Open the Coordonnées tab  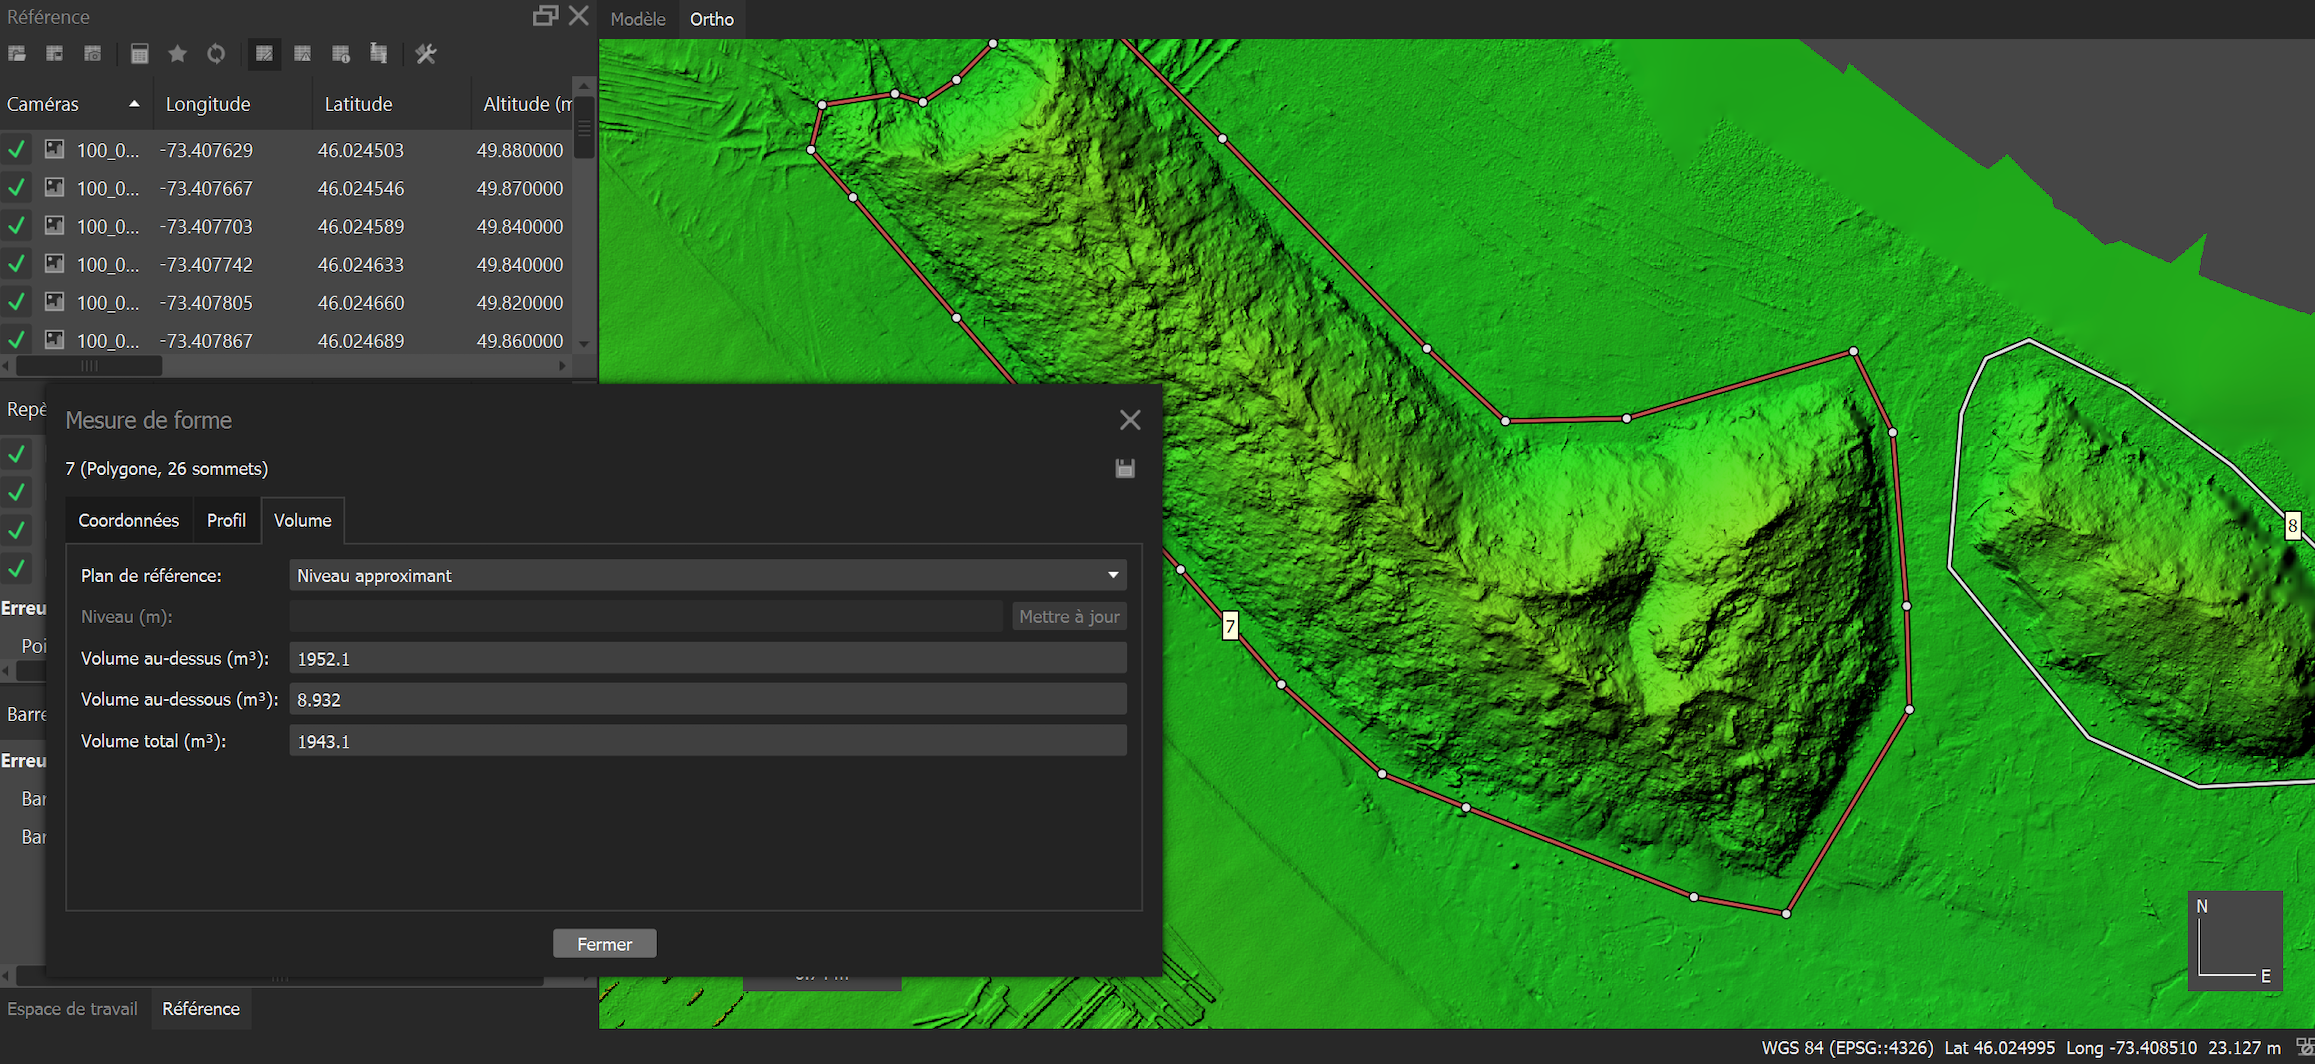click(128, 520)
